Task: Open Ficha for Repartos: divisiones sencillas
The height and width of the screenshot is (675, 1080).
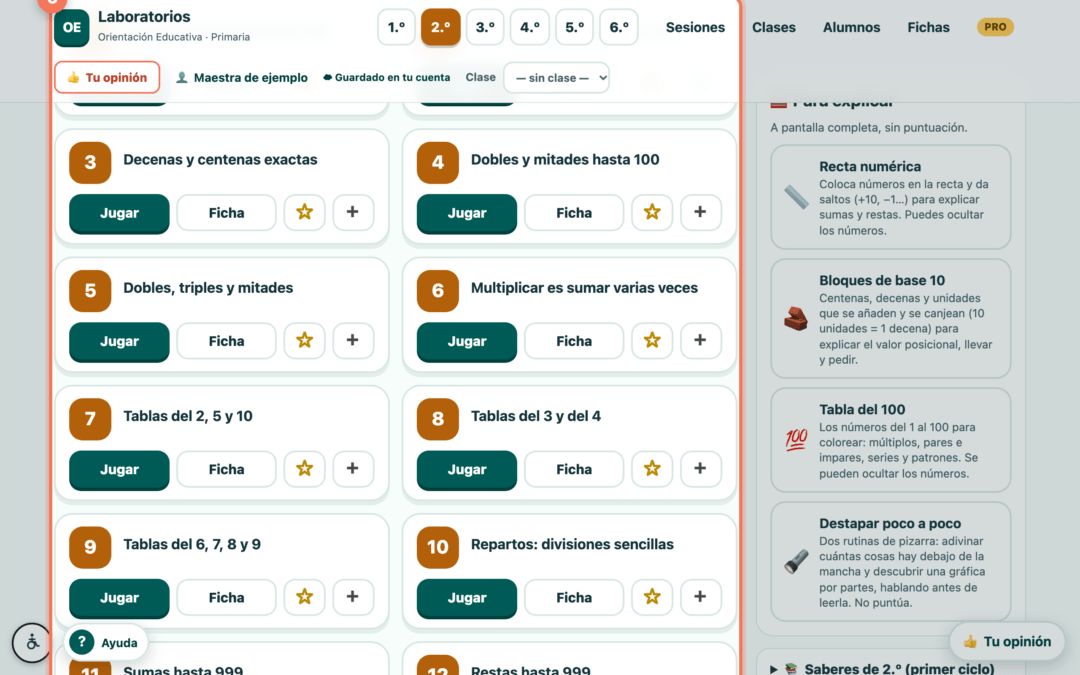Action: (x=574, y=597)
